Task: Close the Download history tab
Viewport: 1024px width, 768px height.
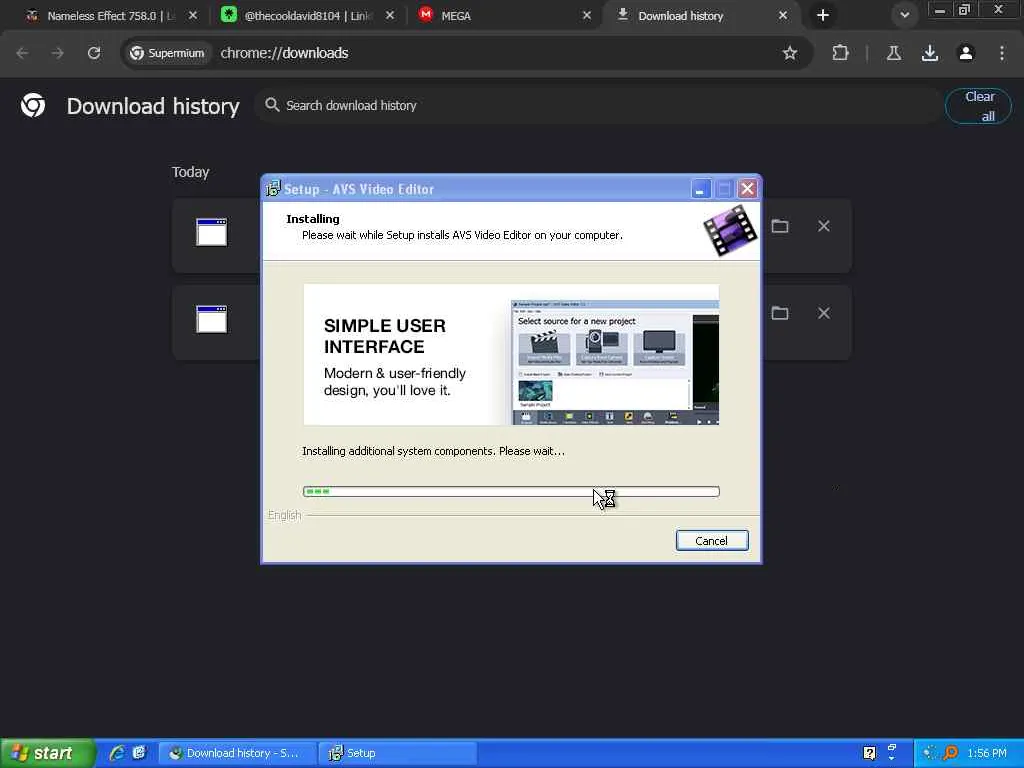Action: (783, 15)
